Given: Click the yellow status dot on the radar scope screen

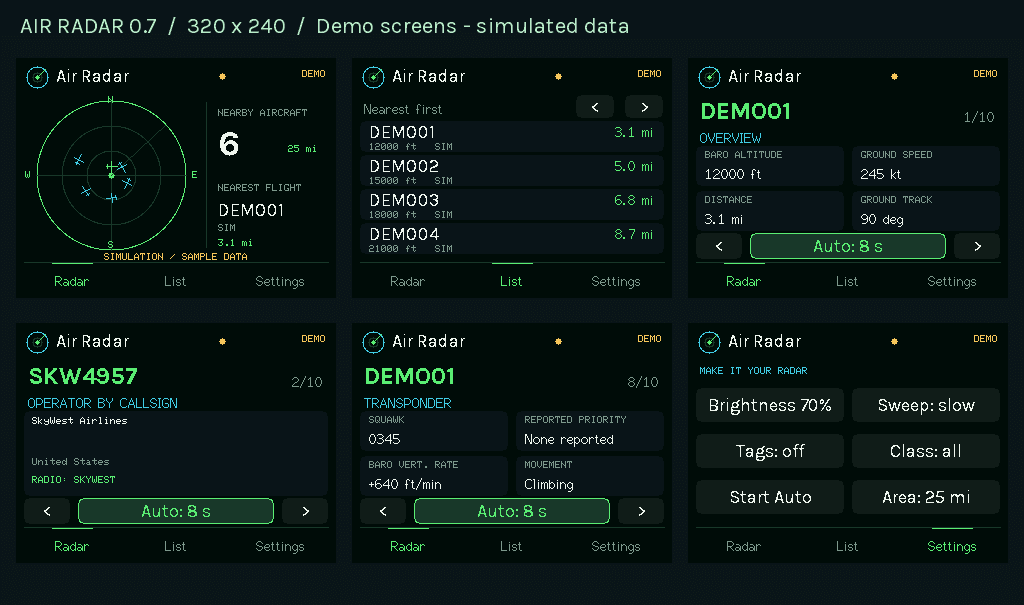Looking at the screenshot, I should coord(223,76).
